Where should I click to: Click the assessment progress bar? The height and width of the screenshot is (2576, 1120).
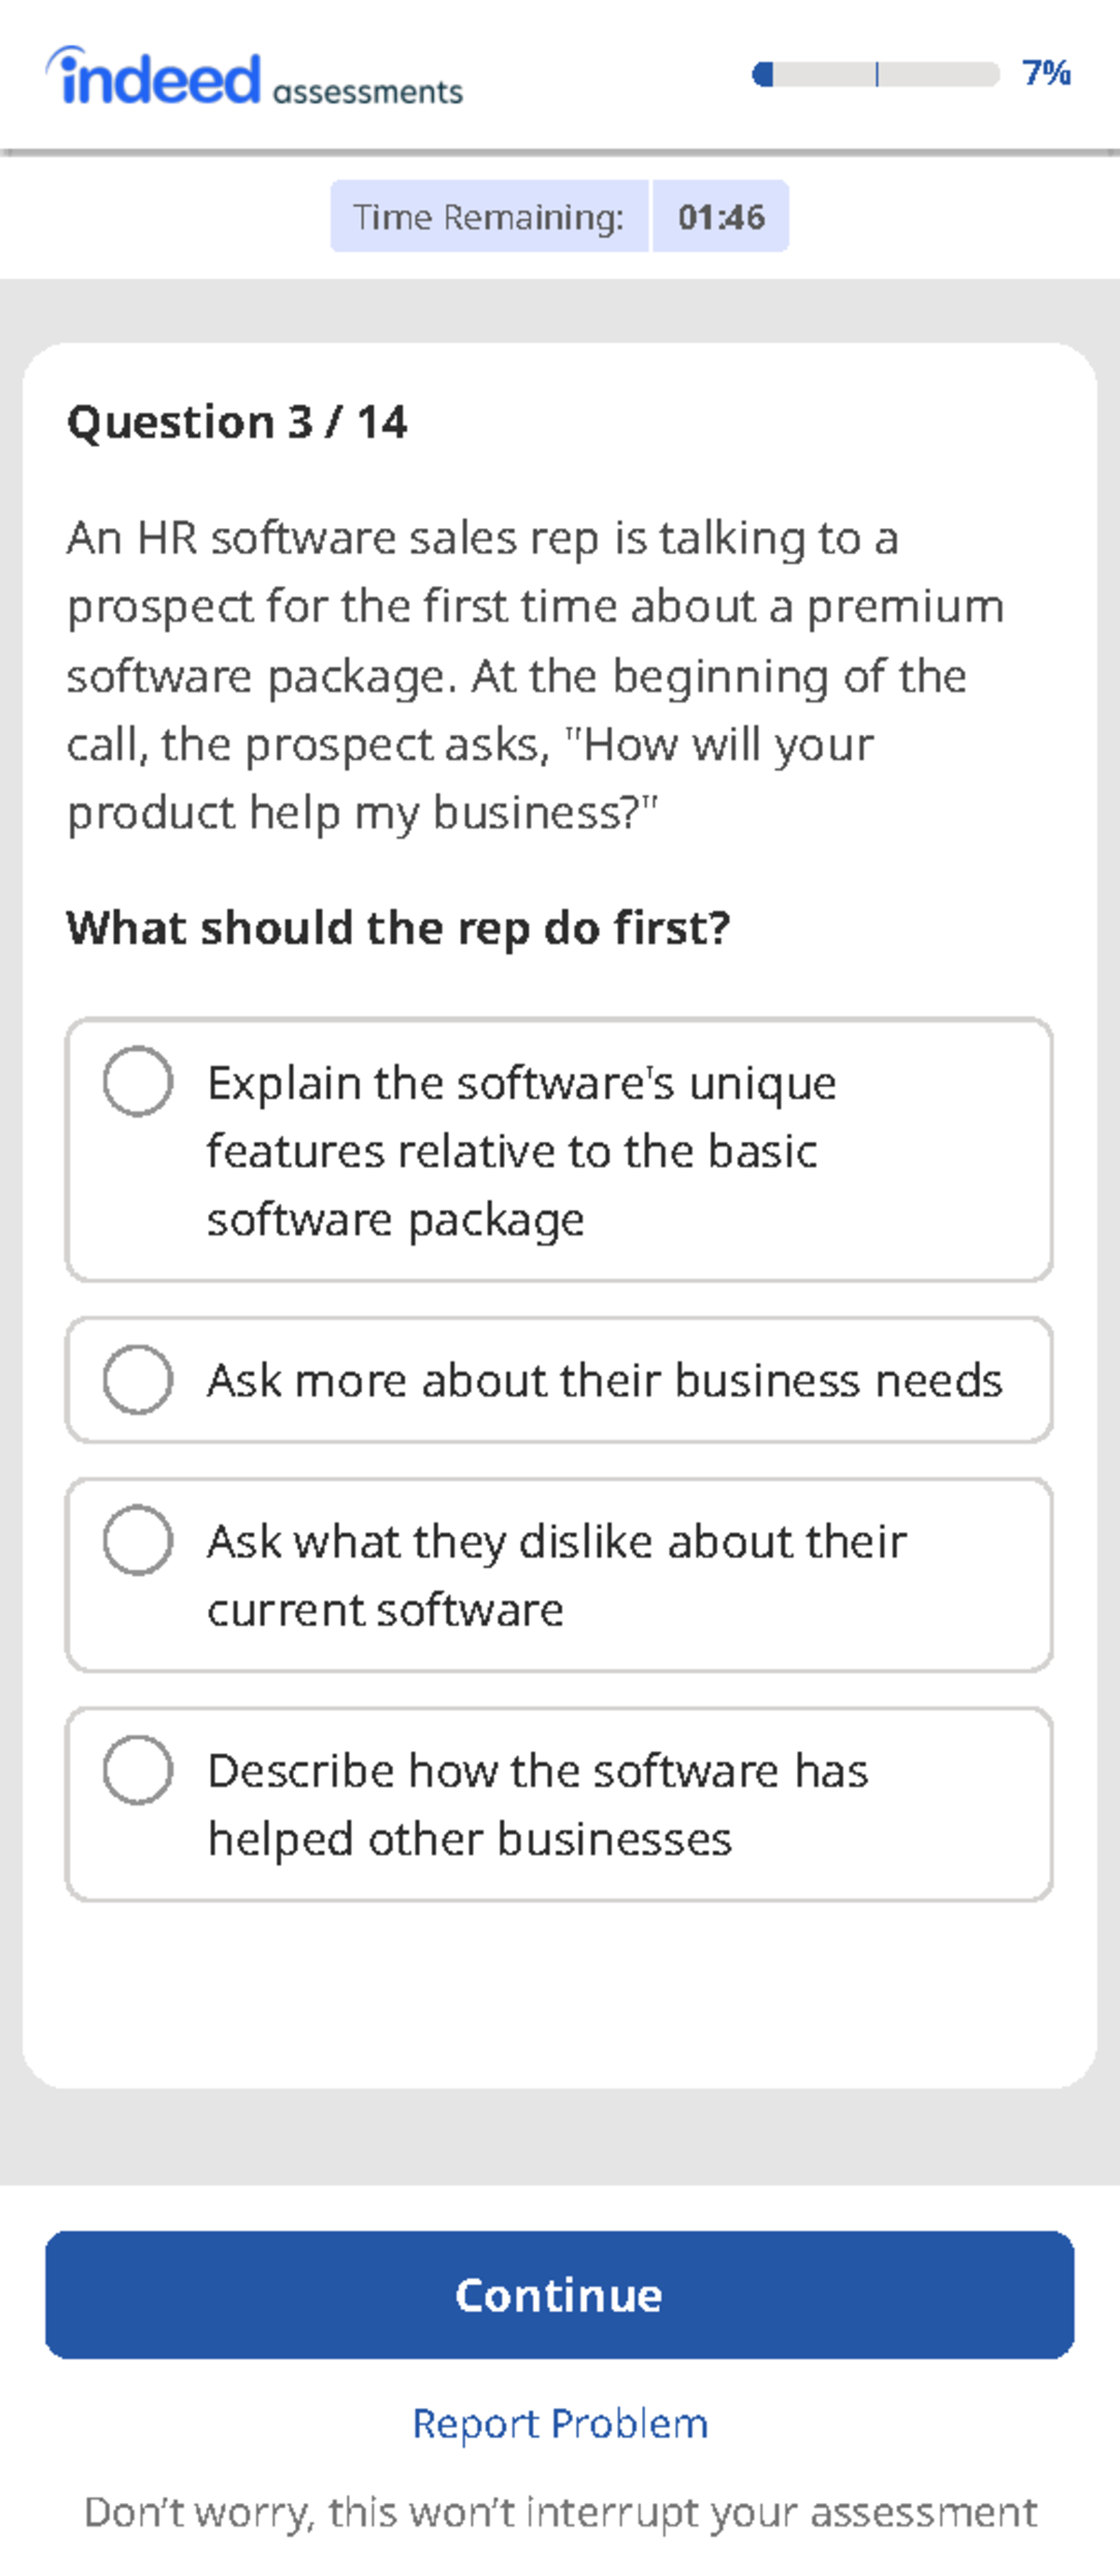875,73
